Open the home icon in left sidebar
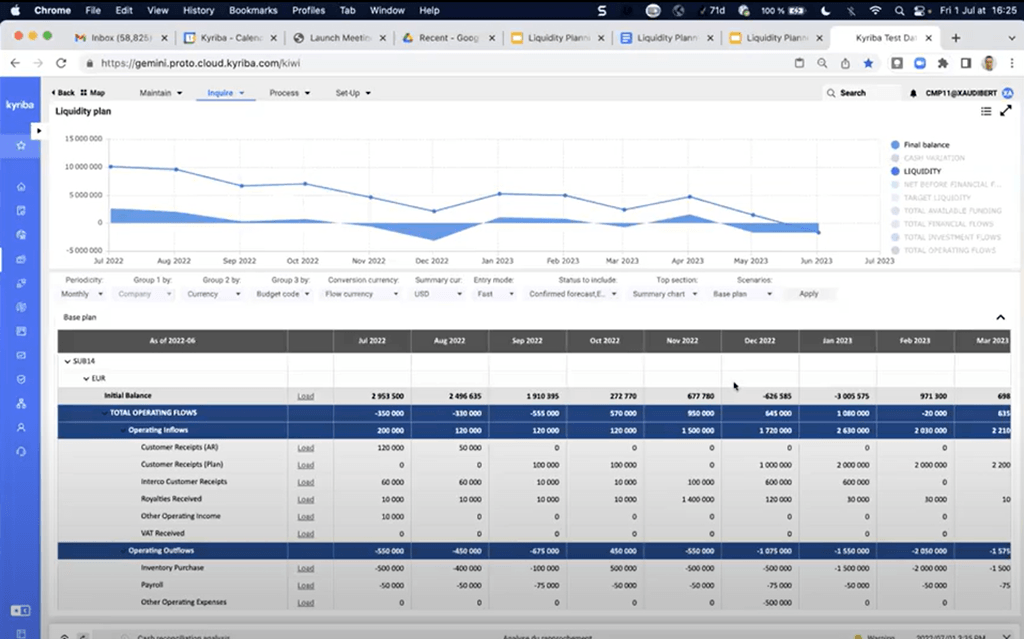 [21, 187]
